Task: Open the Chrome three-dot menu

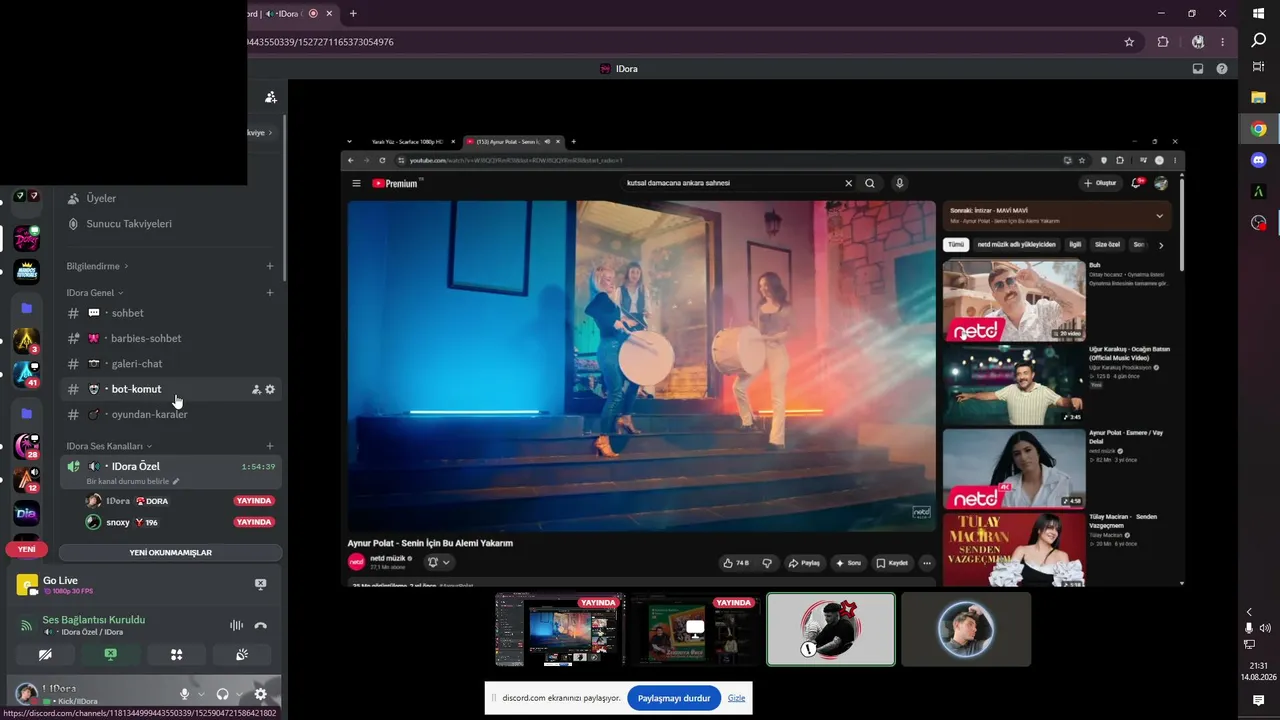Action: (1222, 42)
